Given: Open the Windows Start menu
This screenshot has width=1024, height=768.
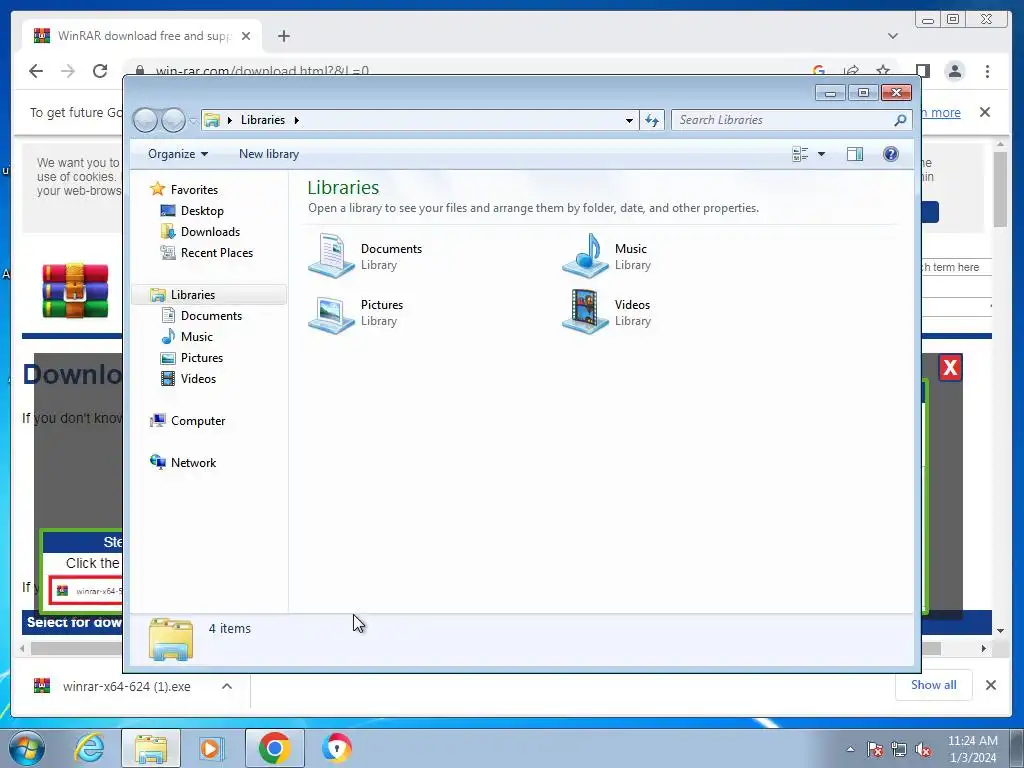Looking at the screenshot, I should (x=26, y=748).
